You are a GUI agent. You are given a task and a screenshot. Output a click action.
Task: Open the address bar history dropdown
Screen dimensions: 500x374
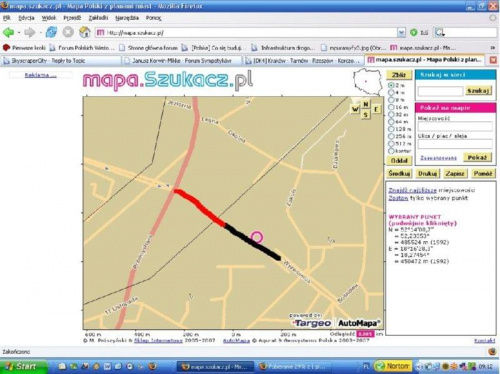(x=401, y=32)
